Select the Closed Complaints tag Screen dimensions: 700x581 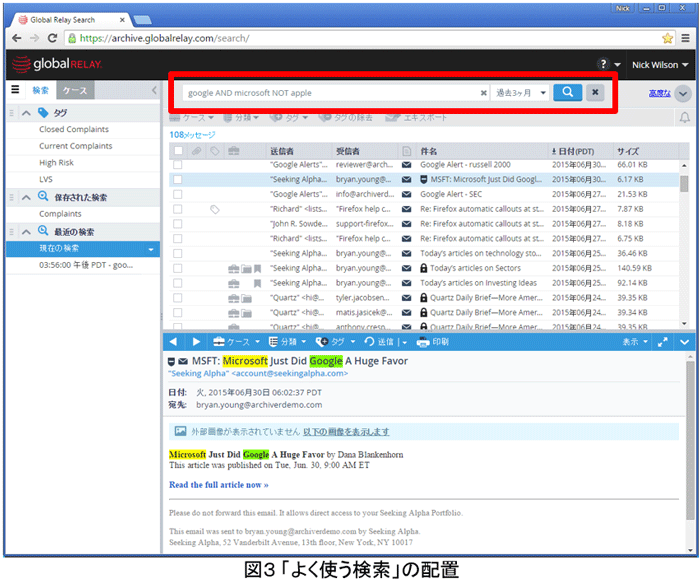coord(74,129)
